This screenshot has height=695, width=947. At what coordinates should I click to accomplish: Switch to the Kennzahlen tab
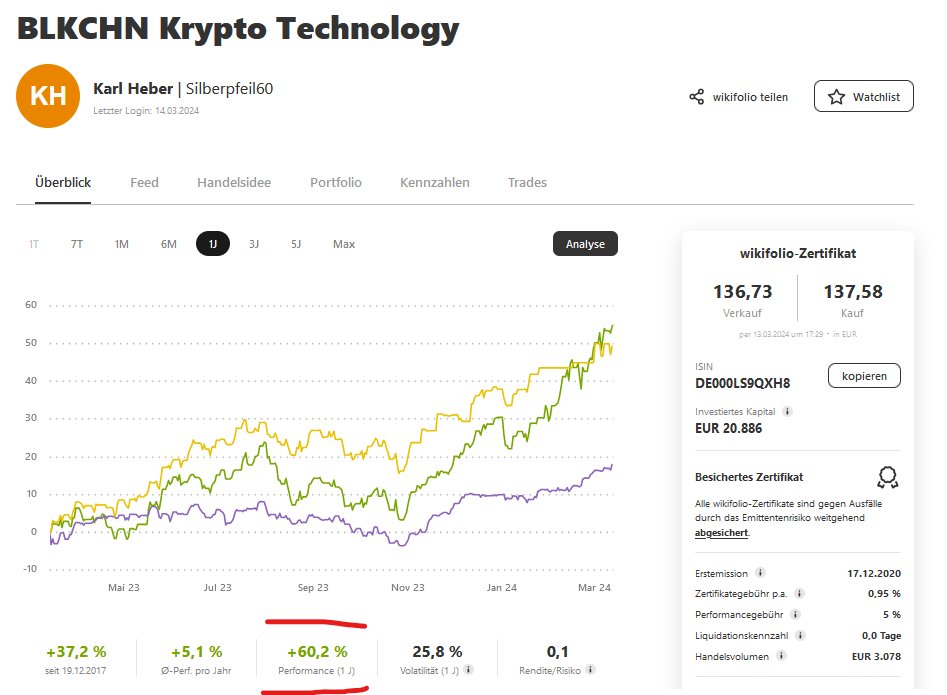435,182
